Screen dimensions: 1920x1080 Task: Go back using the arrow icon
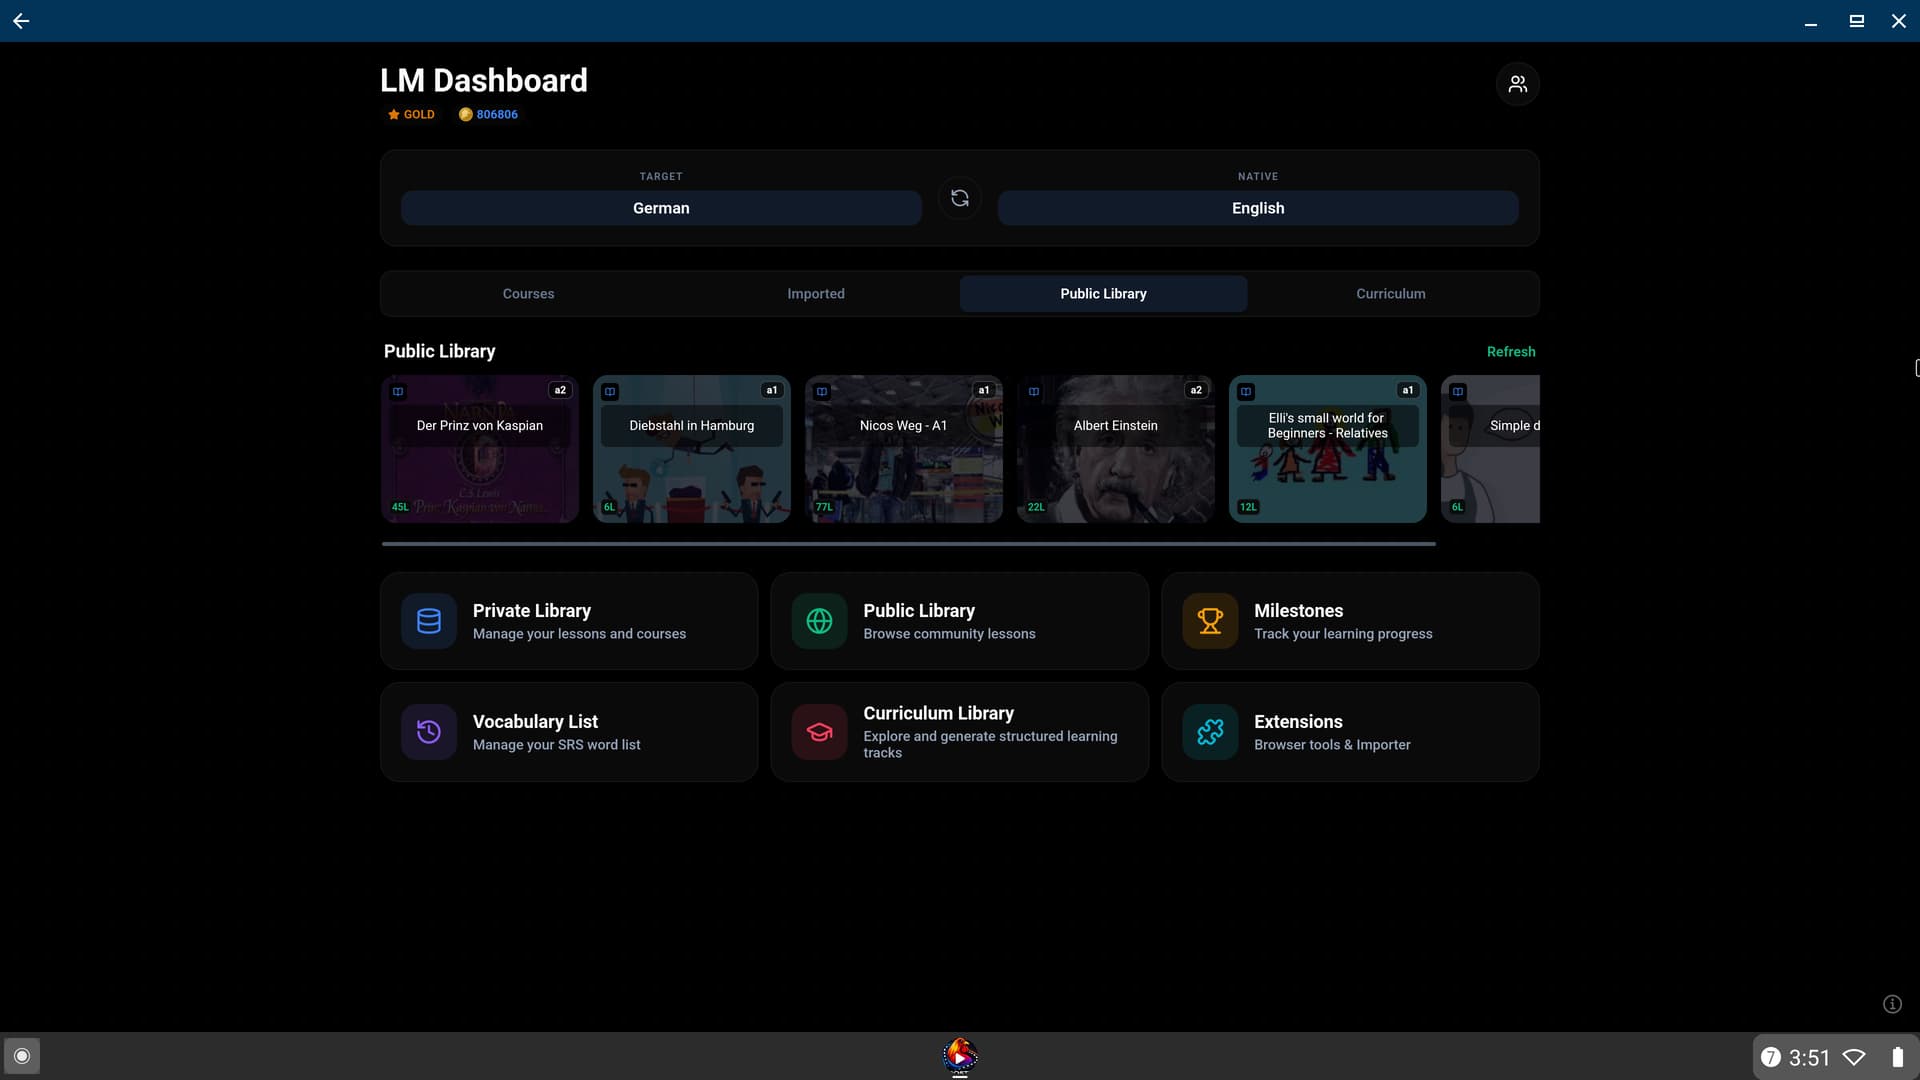(x=21, y=21)
